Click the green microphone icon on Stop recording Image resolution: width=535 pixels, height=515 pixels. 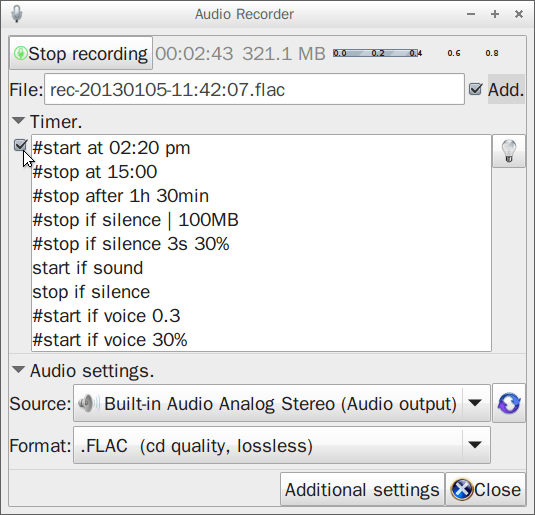point(20,54)
